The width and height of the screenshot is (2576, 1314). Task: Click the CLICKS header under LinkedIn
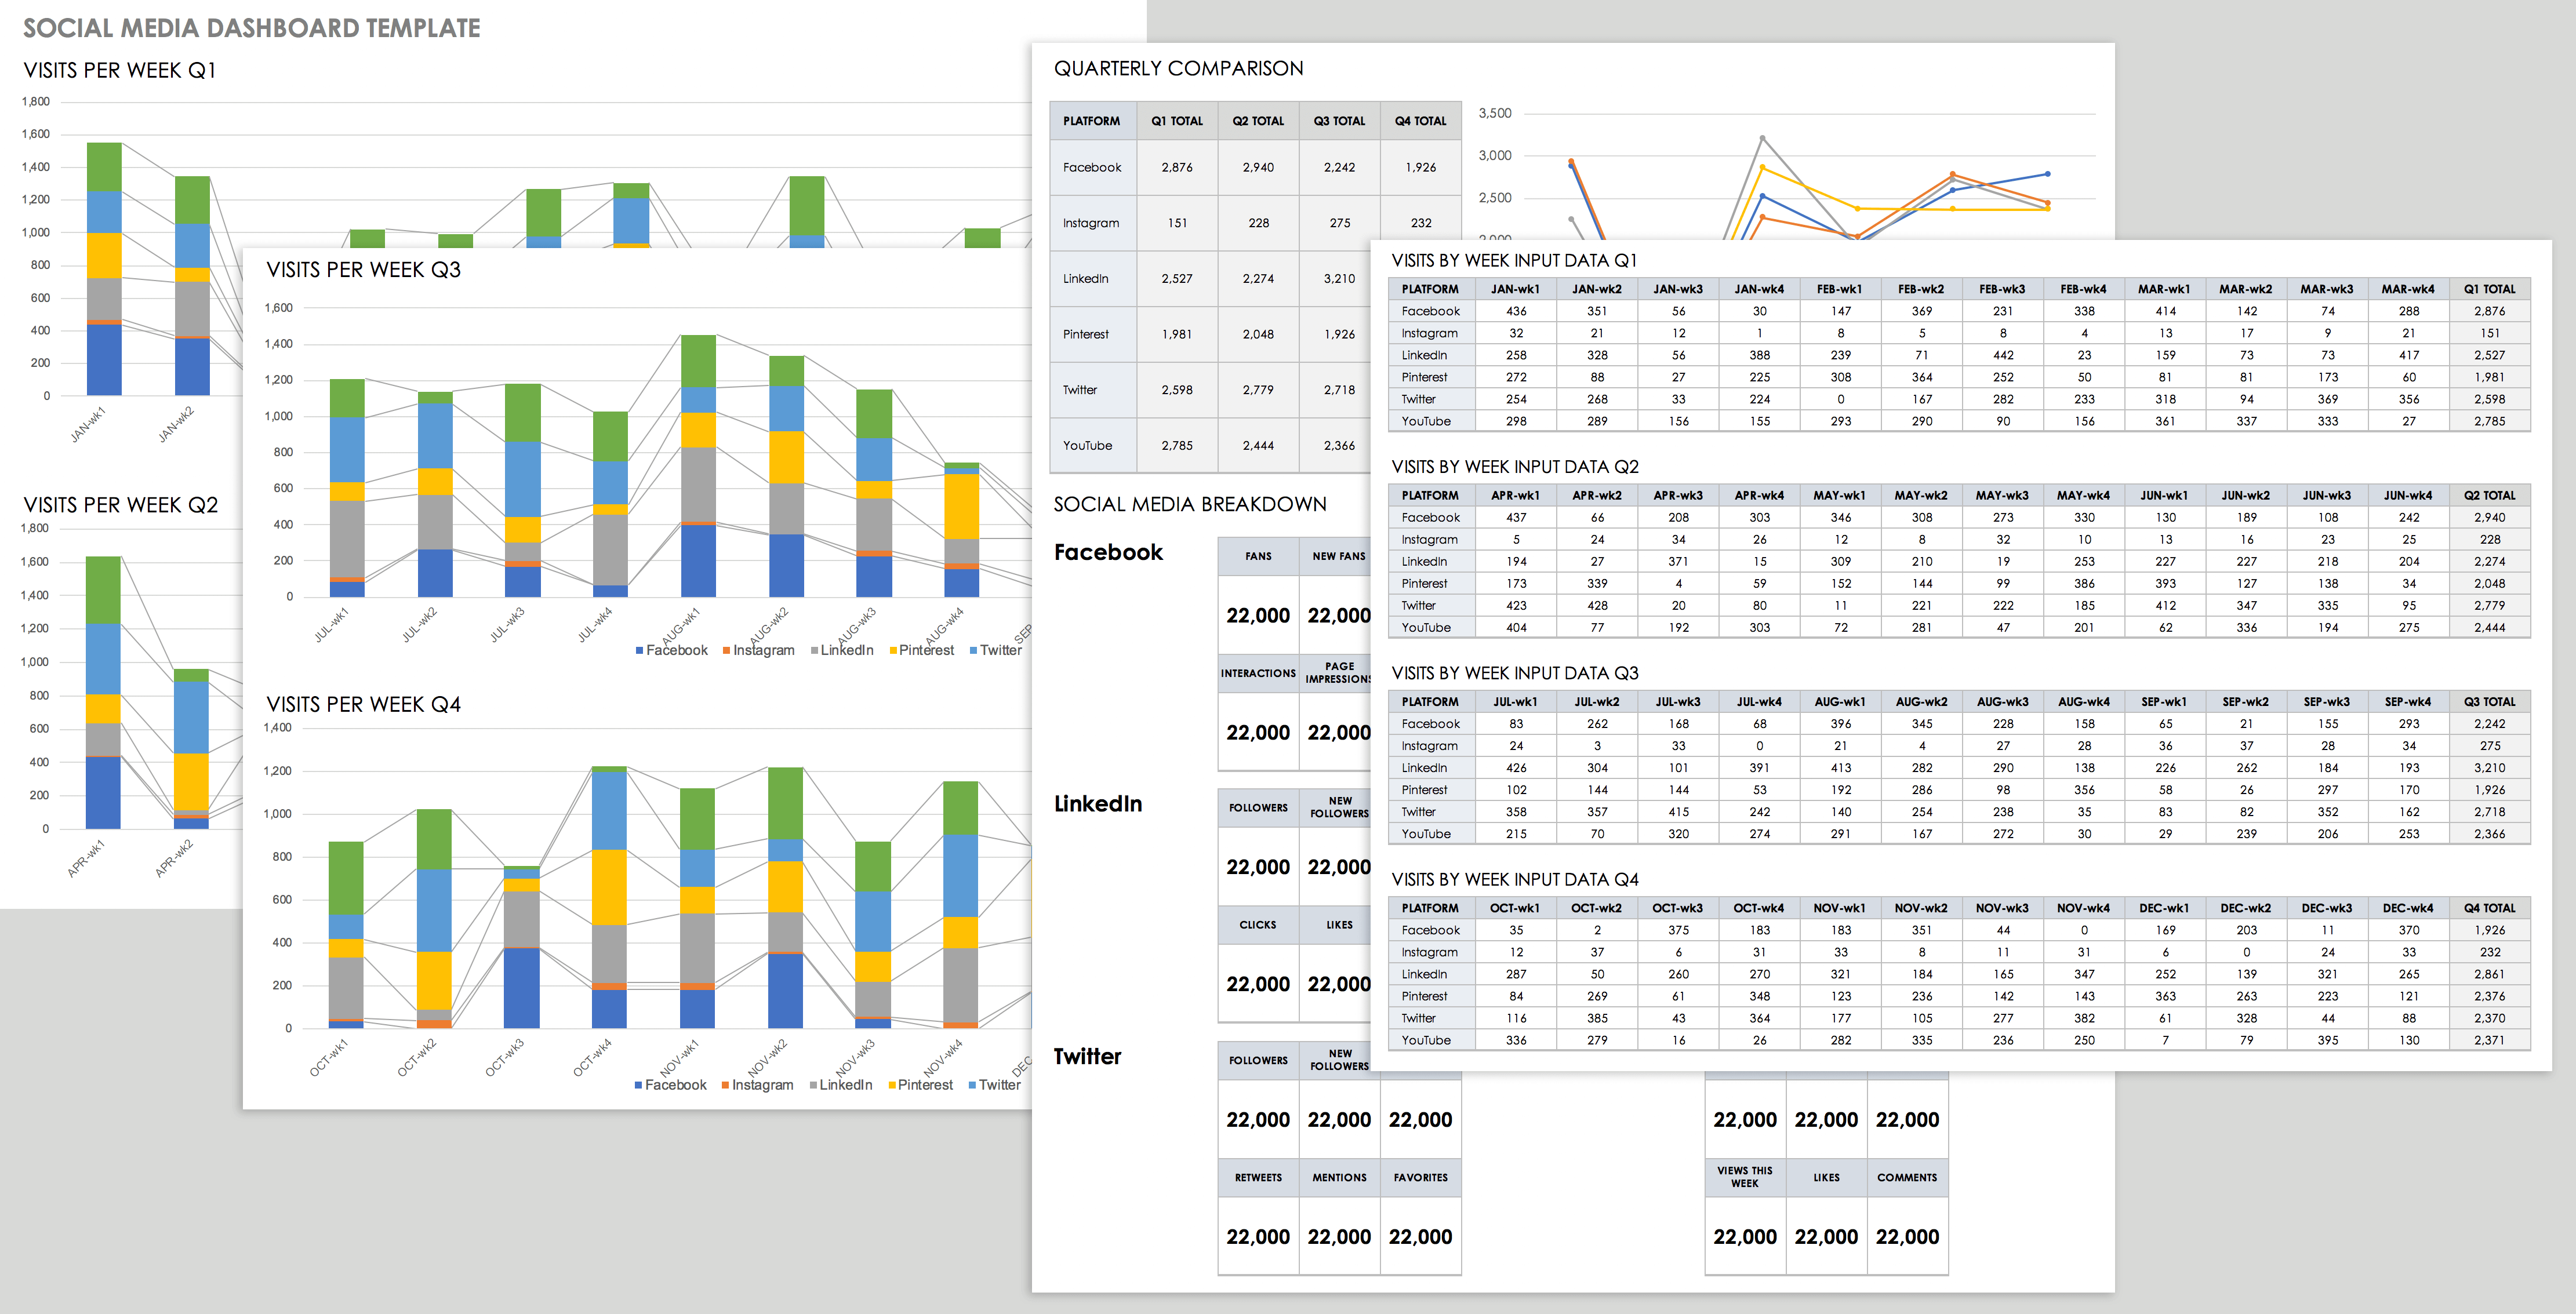1258,925
